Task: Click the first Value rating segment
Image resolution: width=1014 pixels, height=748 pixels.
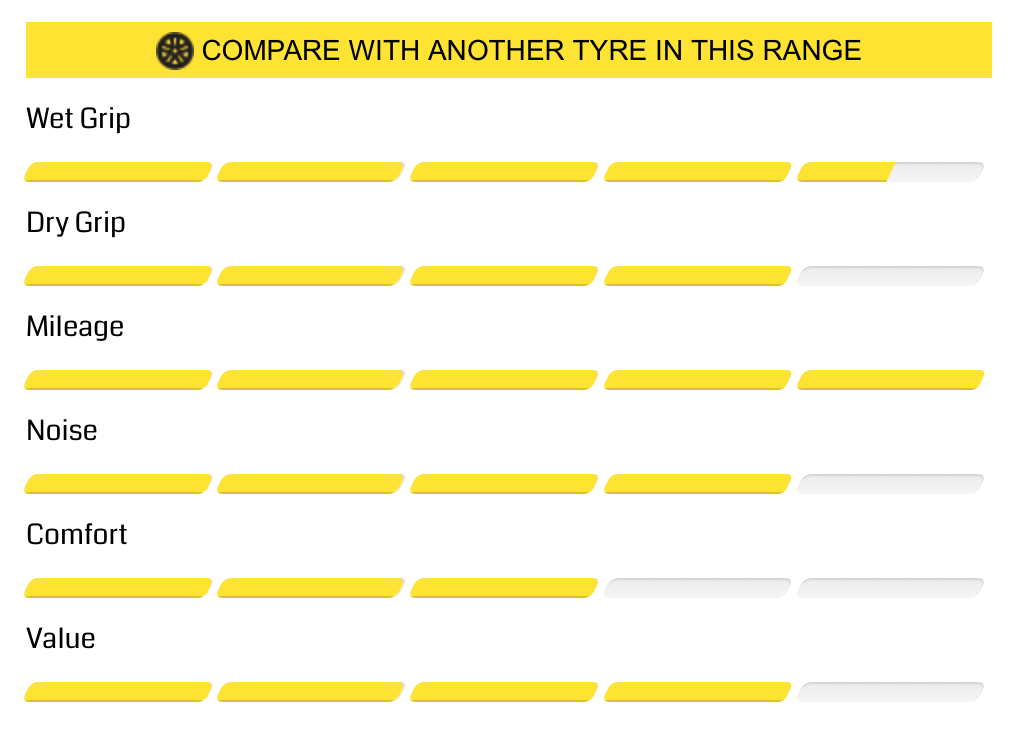Action: (118, 692)
